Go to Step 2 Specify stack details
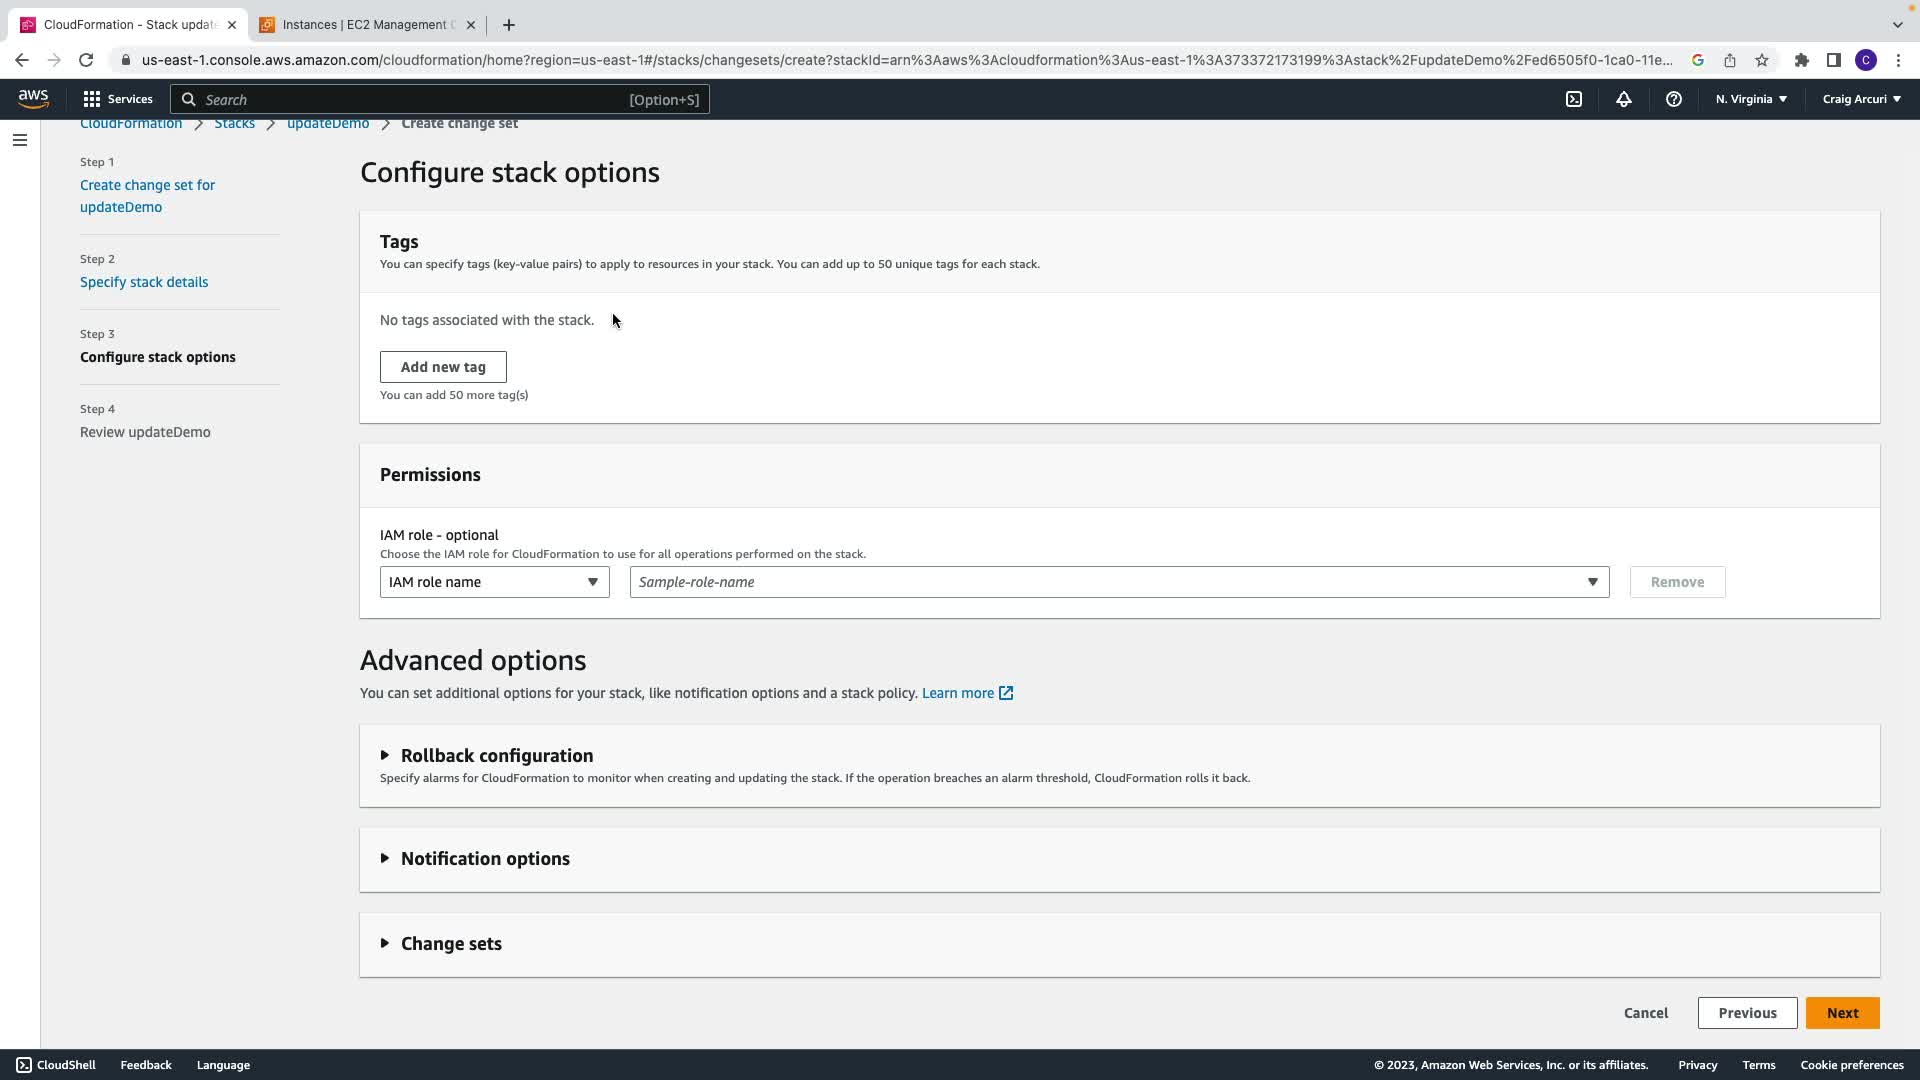Viewport: 1920px width, 1080px height. (144, 282)
